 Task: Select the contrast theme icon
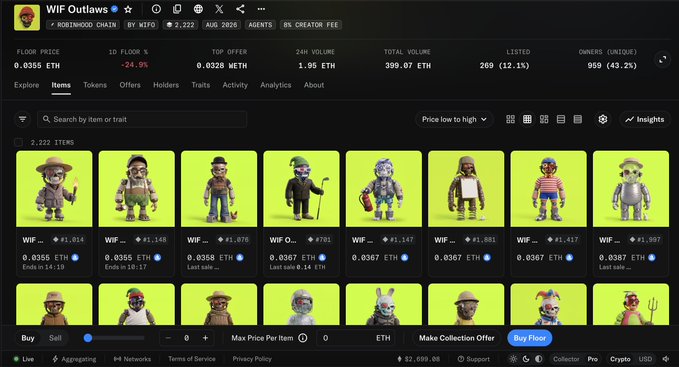point(539,359)
